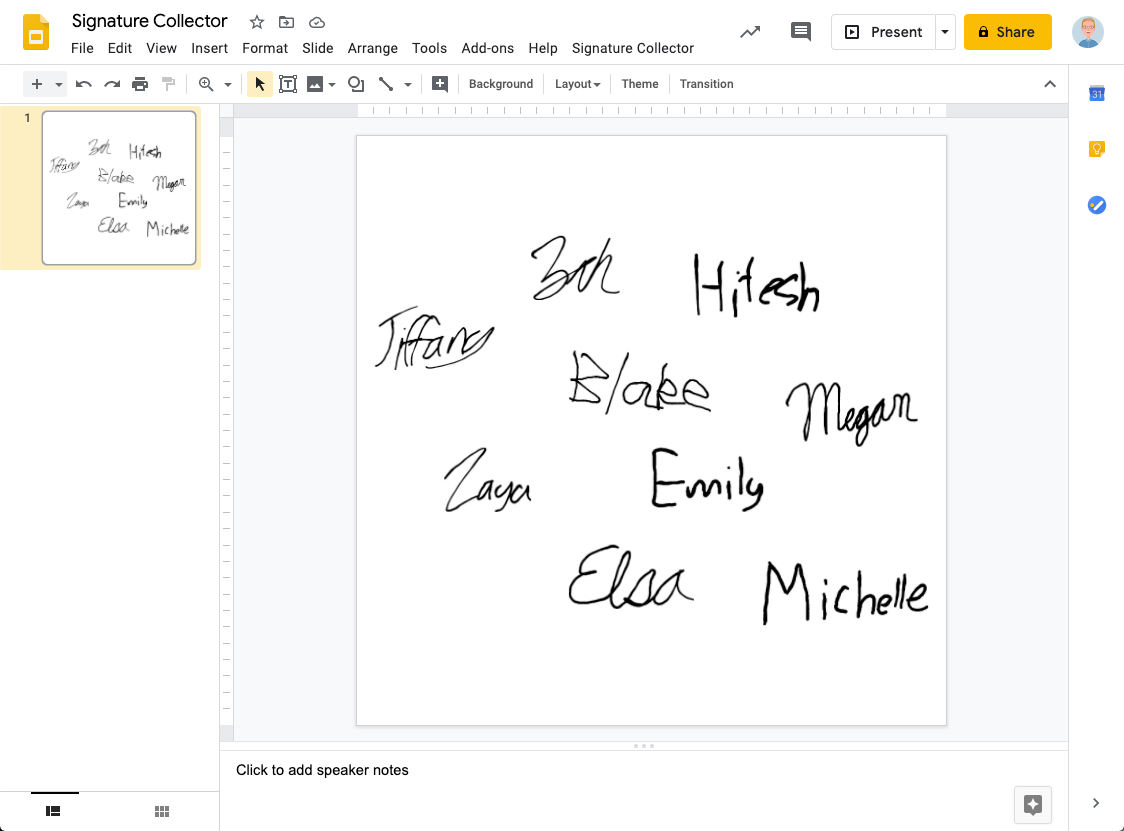Click the yellow Share button
Viewport: 1124px width, 831px height.
pos(1007,32)
